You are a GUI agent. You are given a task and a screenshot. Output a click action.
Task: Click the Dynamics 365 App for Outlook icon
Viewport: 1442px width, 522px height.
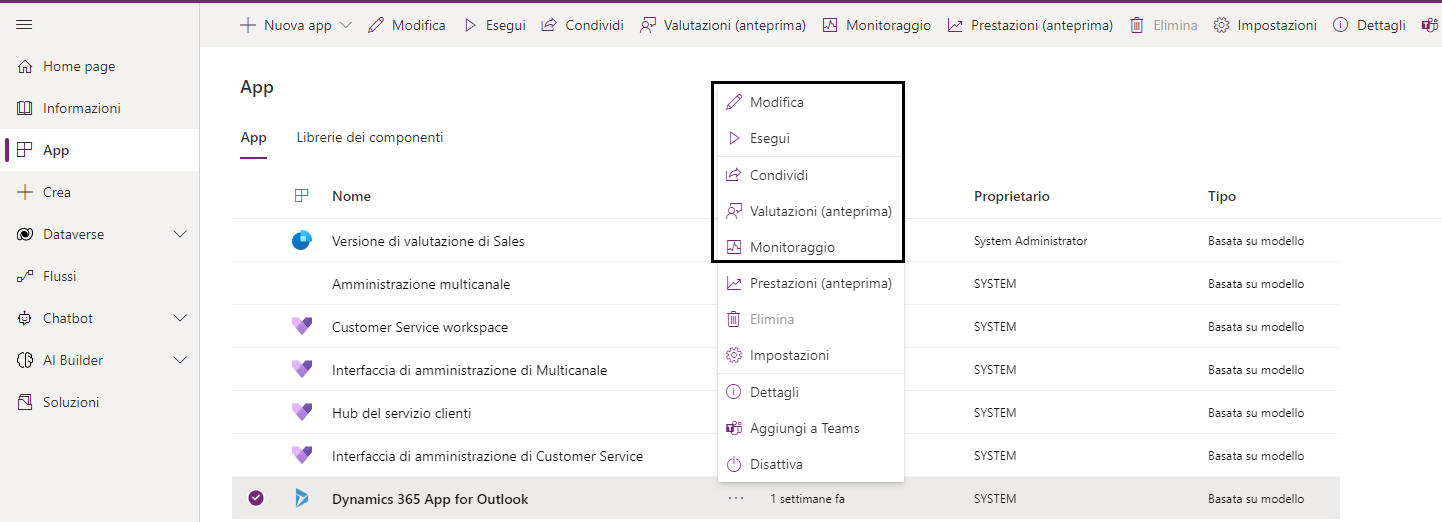301,498
